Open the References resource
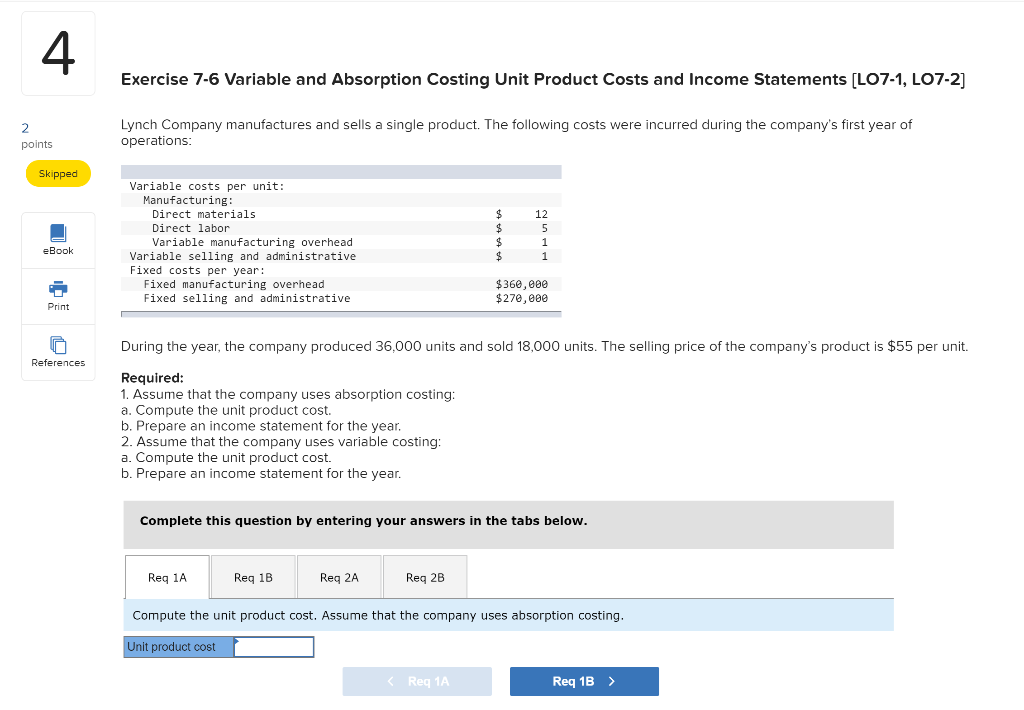The image size is (1024, 710). pos(57,352)
